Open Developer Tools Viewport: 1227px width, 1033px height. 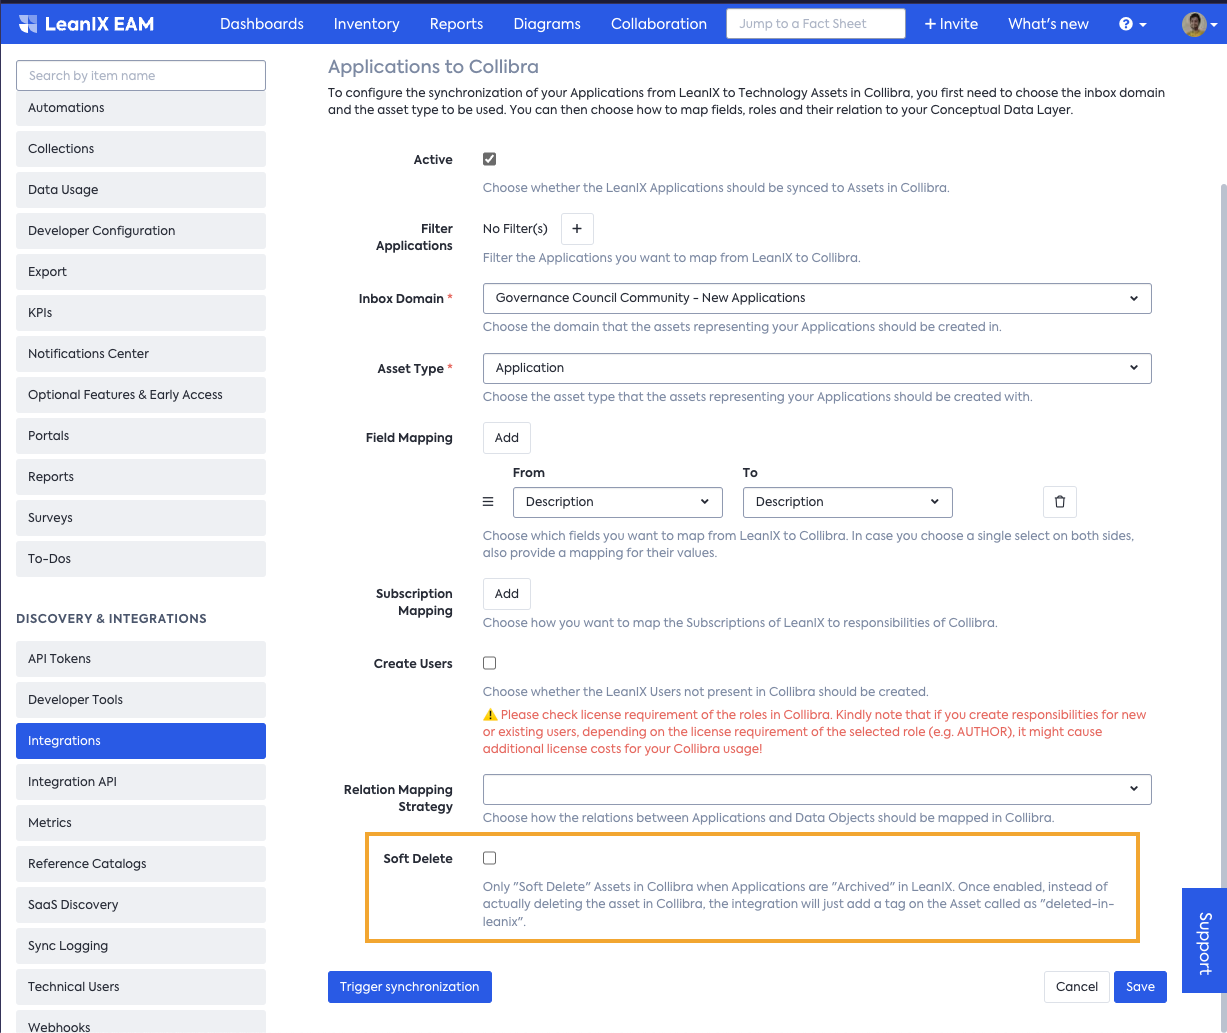coord(141,700)
